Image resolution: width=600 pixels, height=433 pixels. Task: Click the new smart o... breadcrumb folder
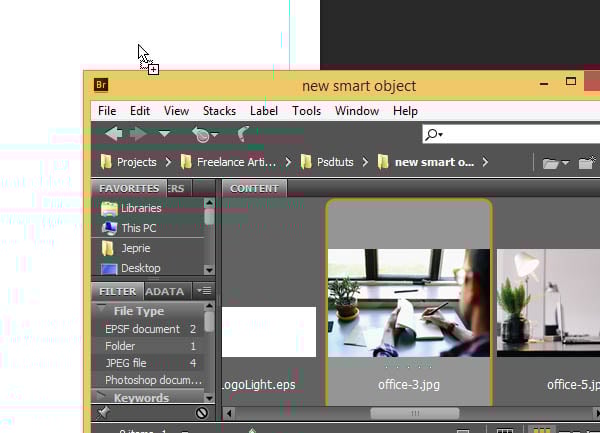[x=426, y=162]
